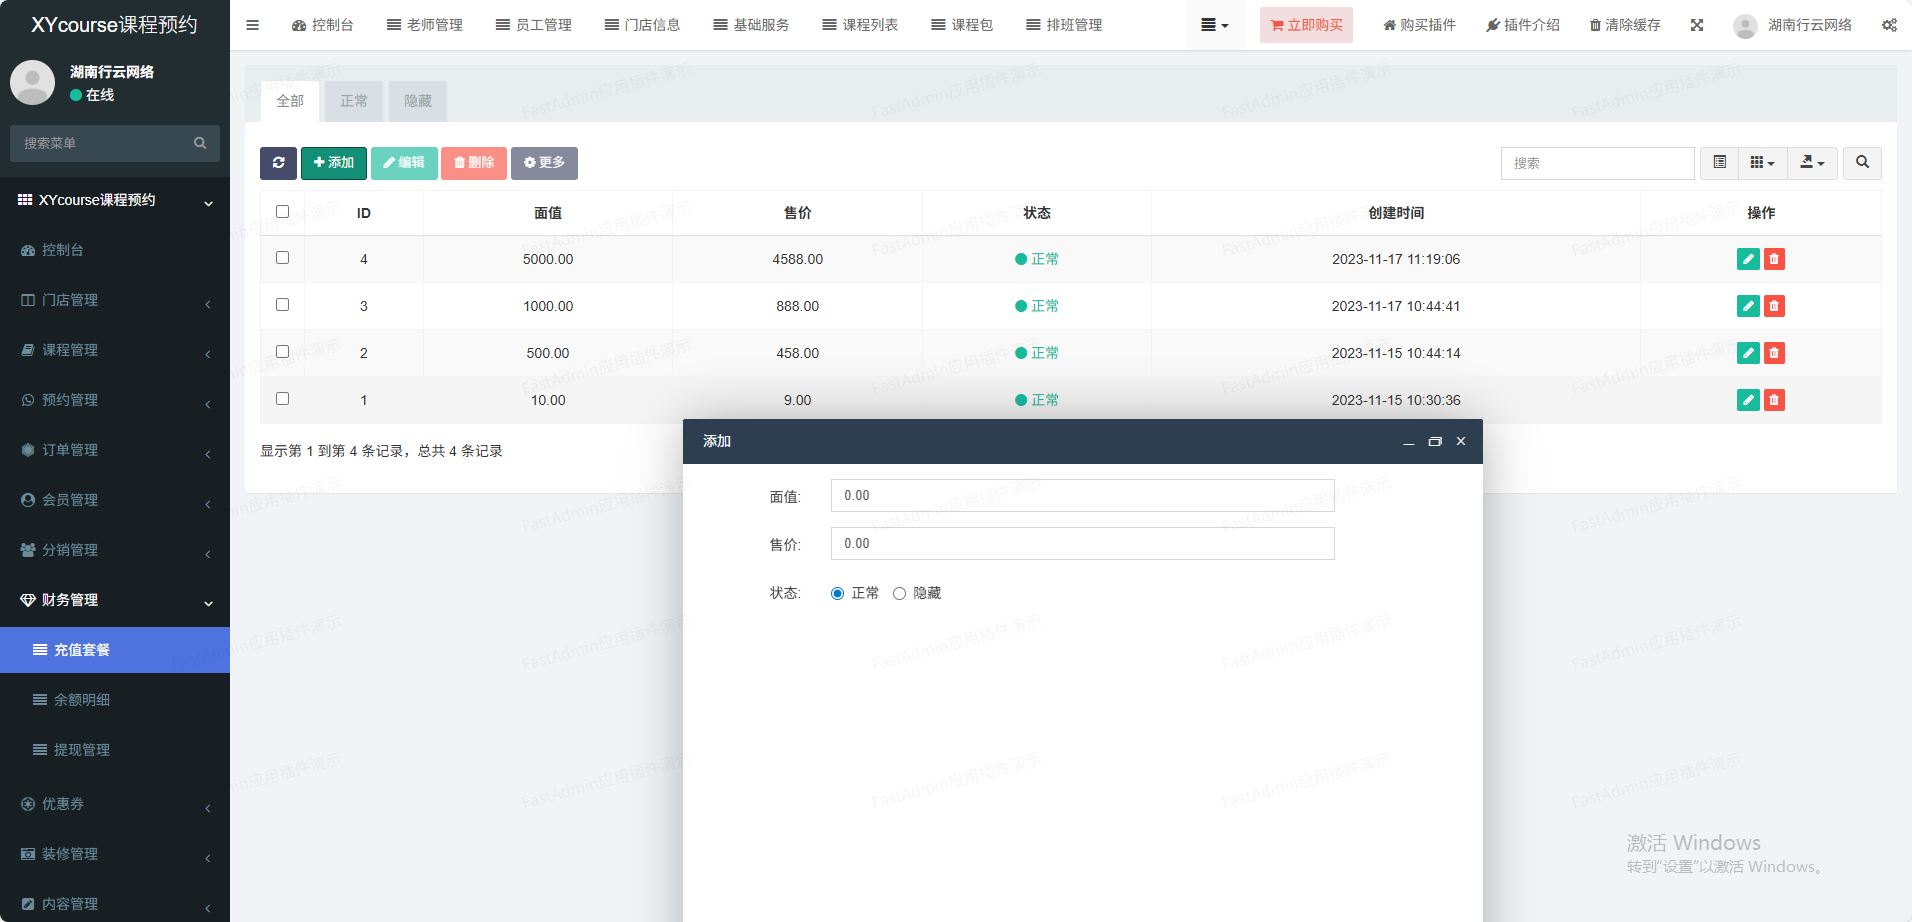Click the 售价 input field in the dialog

[1082, 544]
